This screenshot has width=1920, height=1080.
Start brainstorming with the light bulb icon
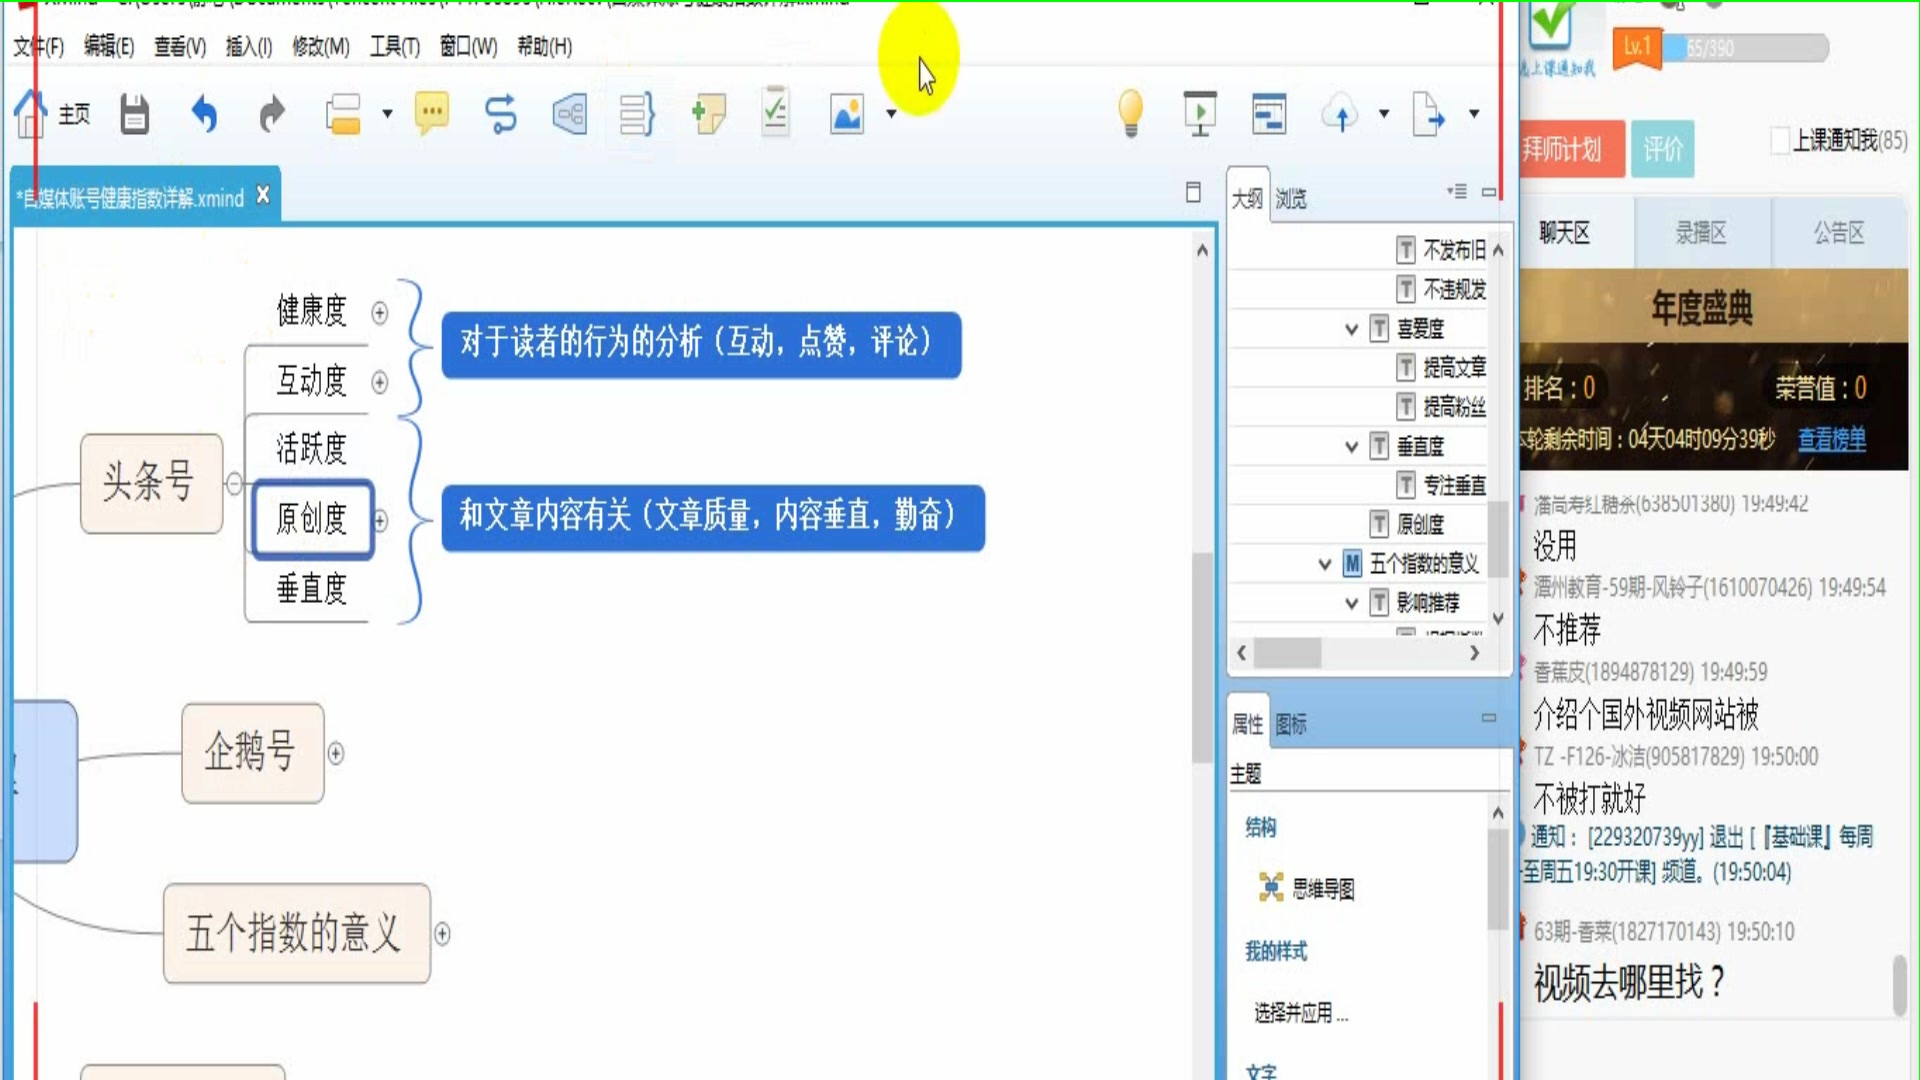1131,113
